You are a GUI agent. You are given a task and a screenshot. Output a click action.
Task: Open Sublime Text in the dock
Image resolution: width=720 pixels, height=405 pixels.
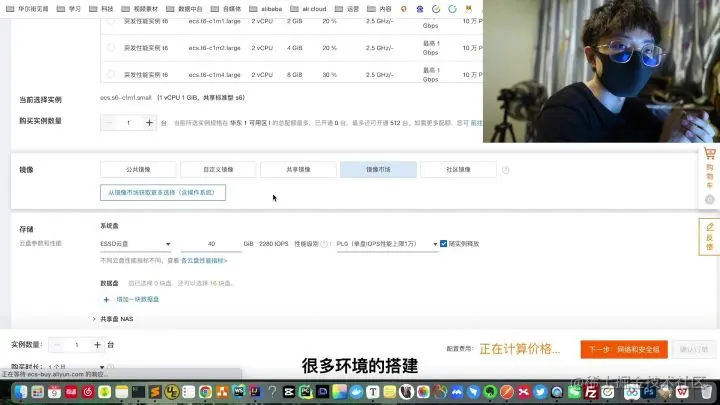[155, 392]
